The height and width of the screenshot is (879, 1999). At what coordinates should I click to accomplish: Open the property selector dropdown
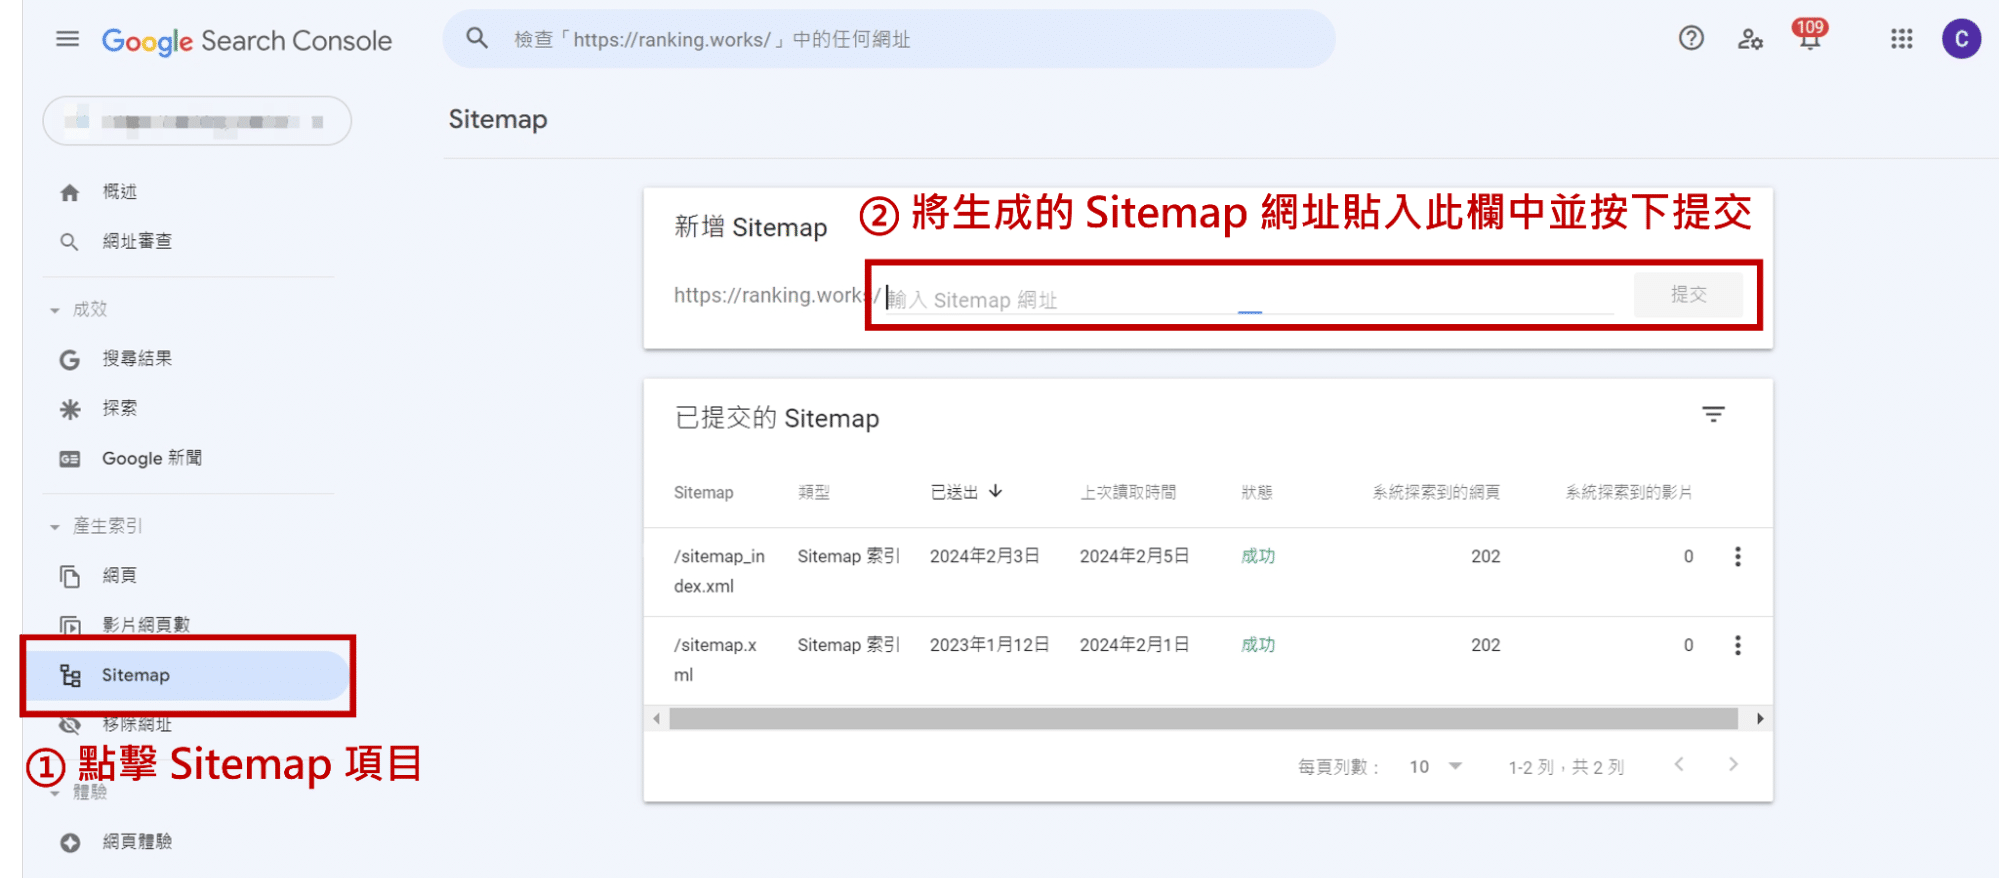tap(197, 121)
